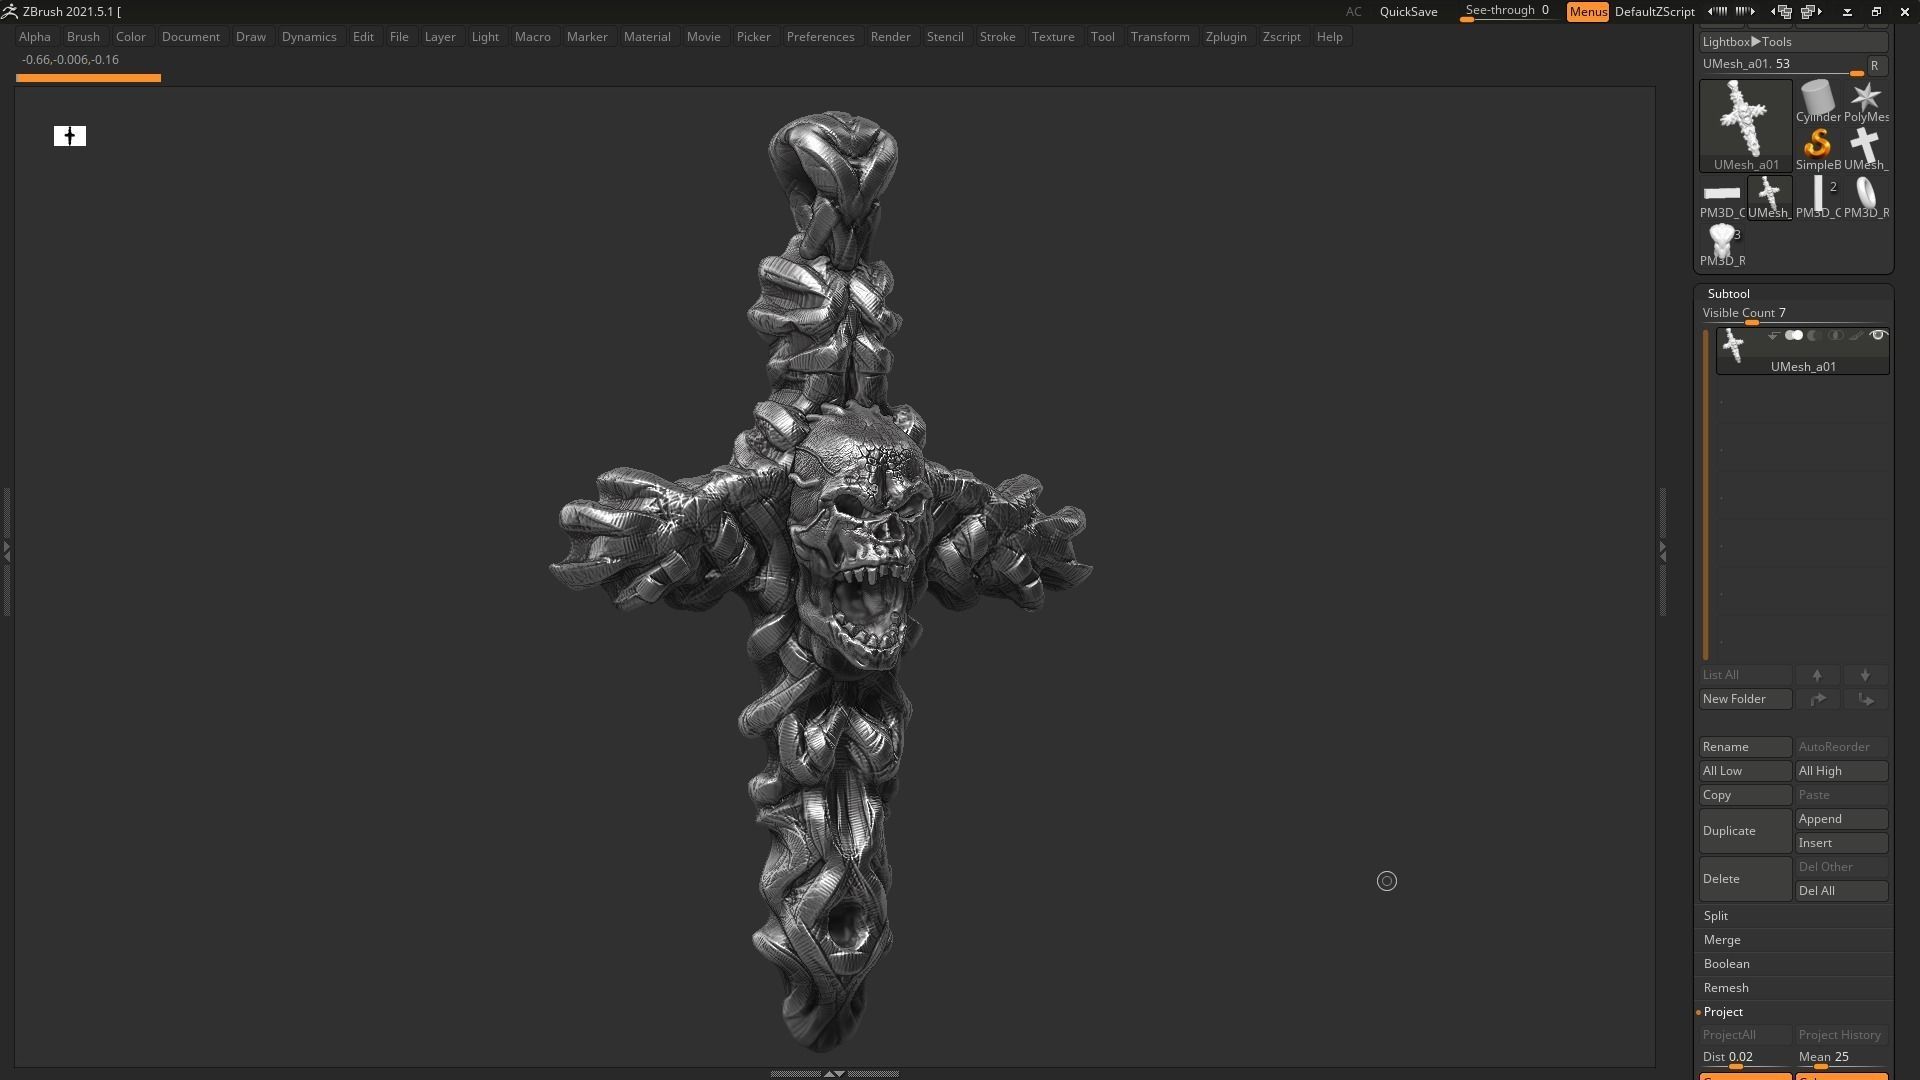The image size is (1920, 1080).
Task: Adjust the Visible Count slider
Action: [x=1794, y=314]
